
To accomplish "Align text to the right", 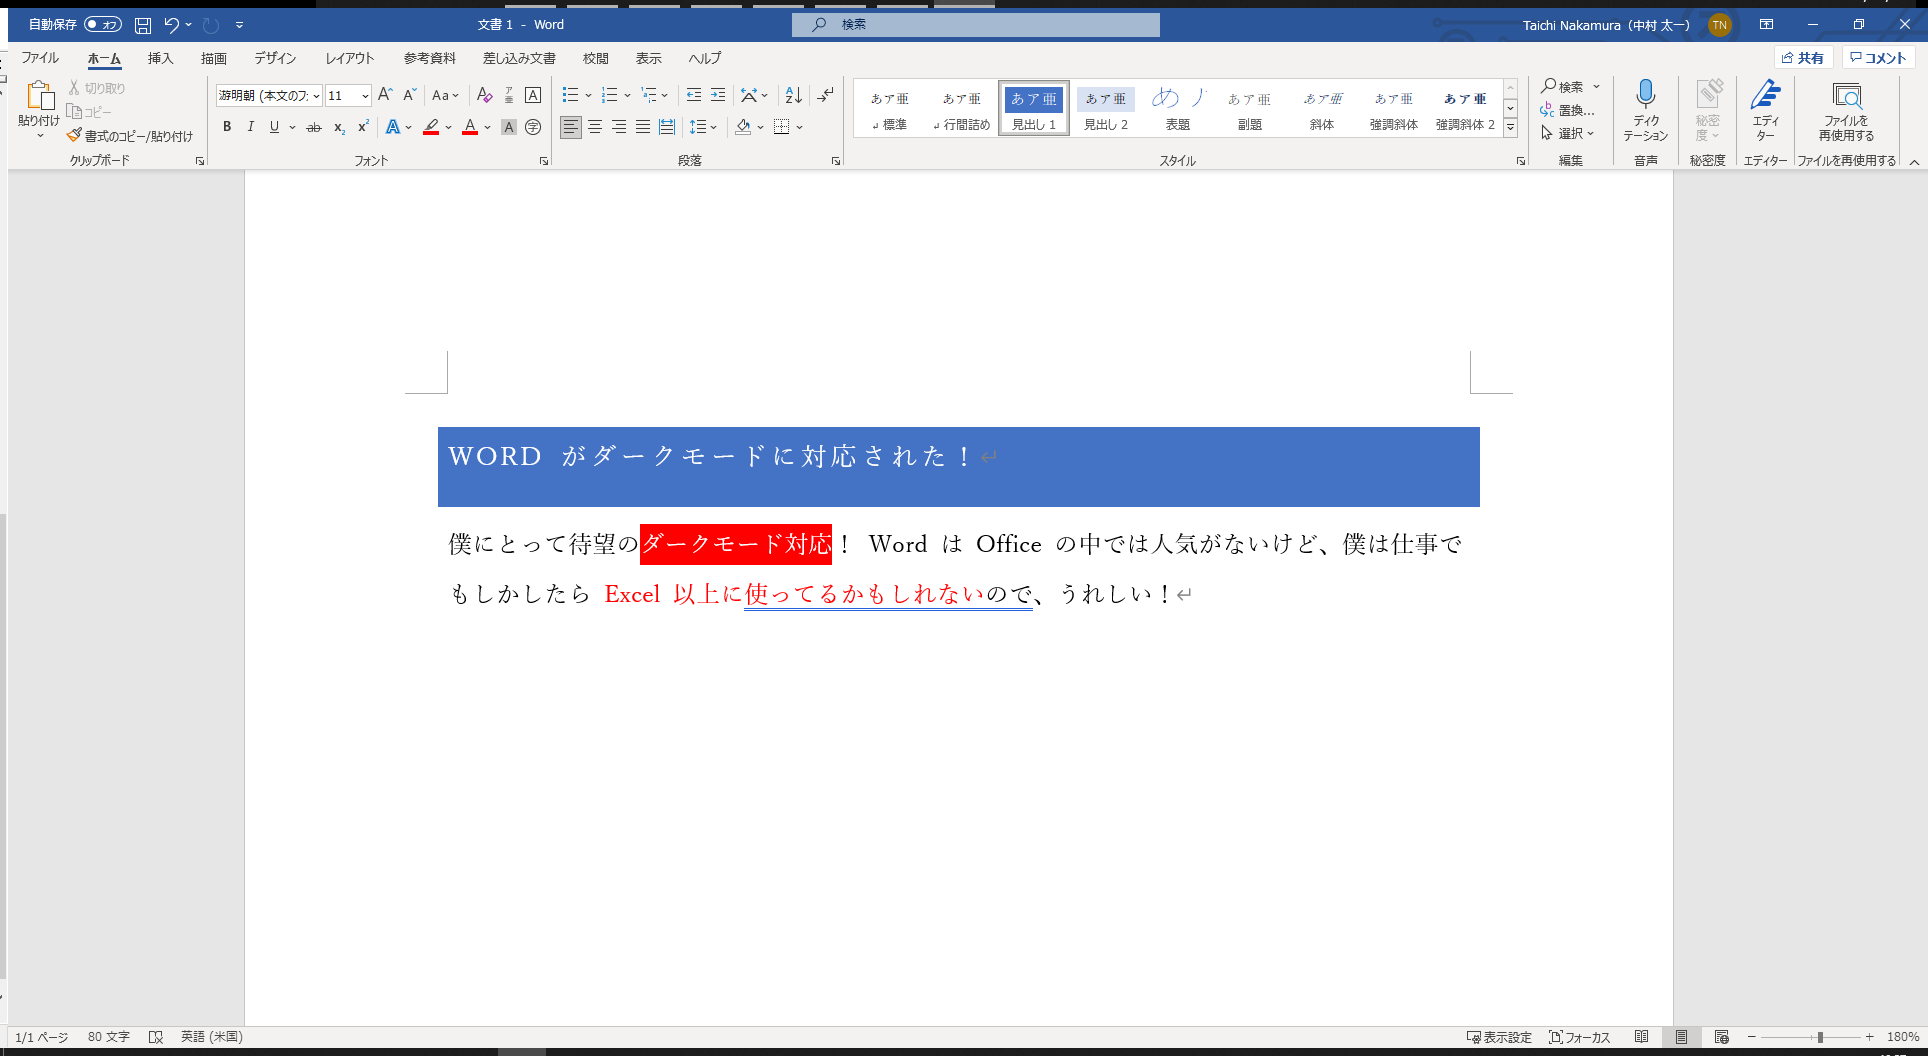I will (619, 127).
